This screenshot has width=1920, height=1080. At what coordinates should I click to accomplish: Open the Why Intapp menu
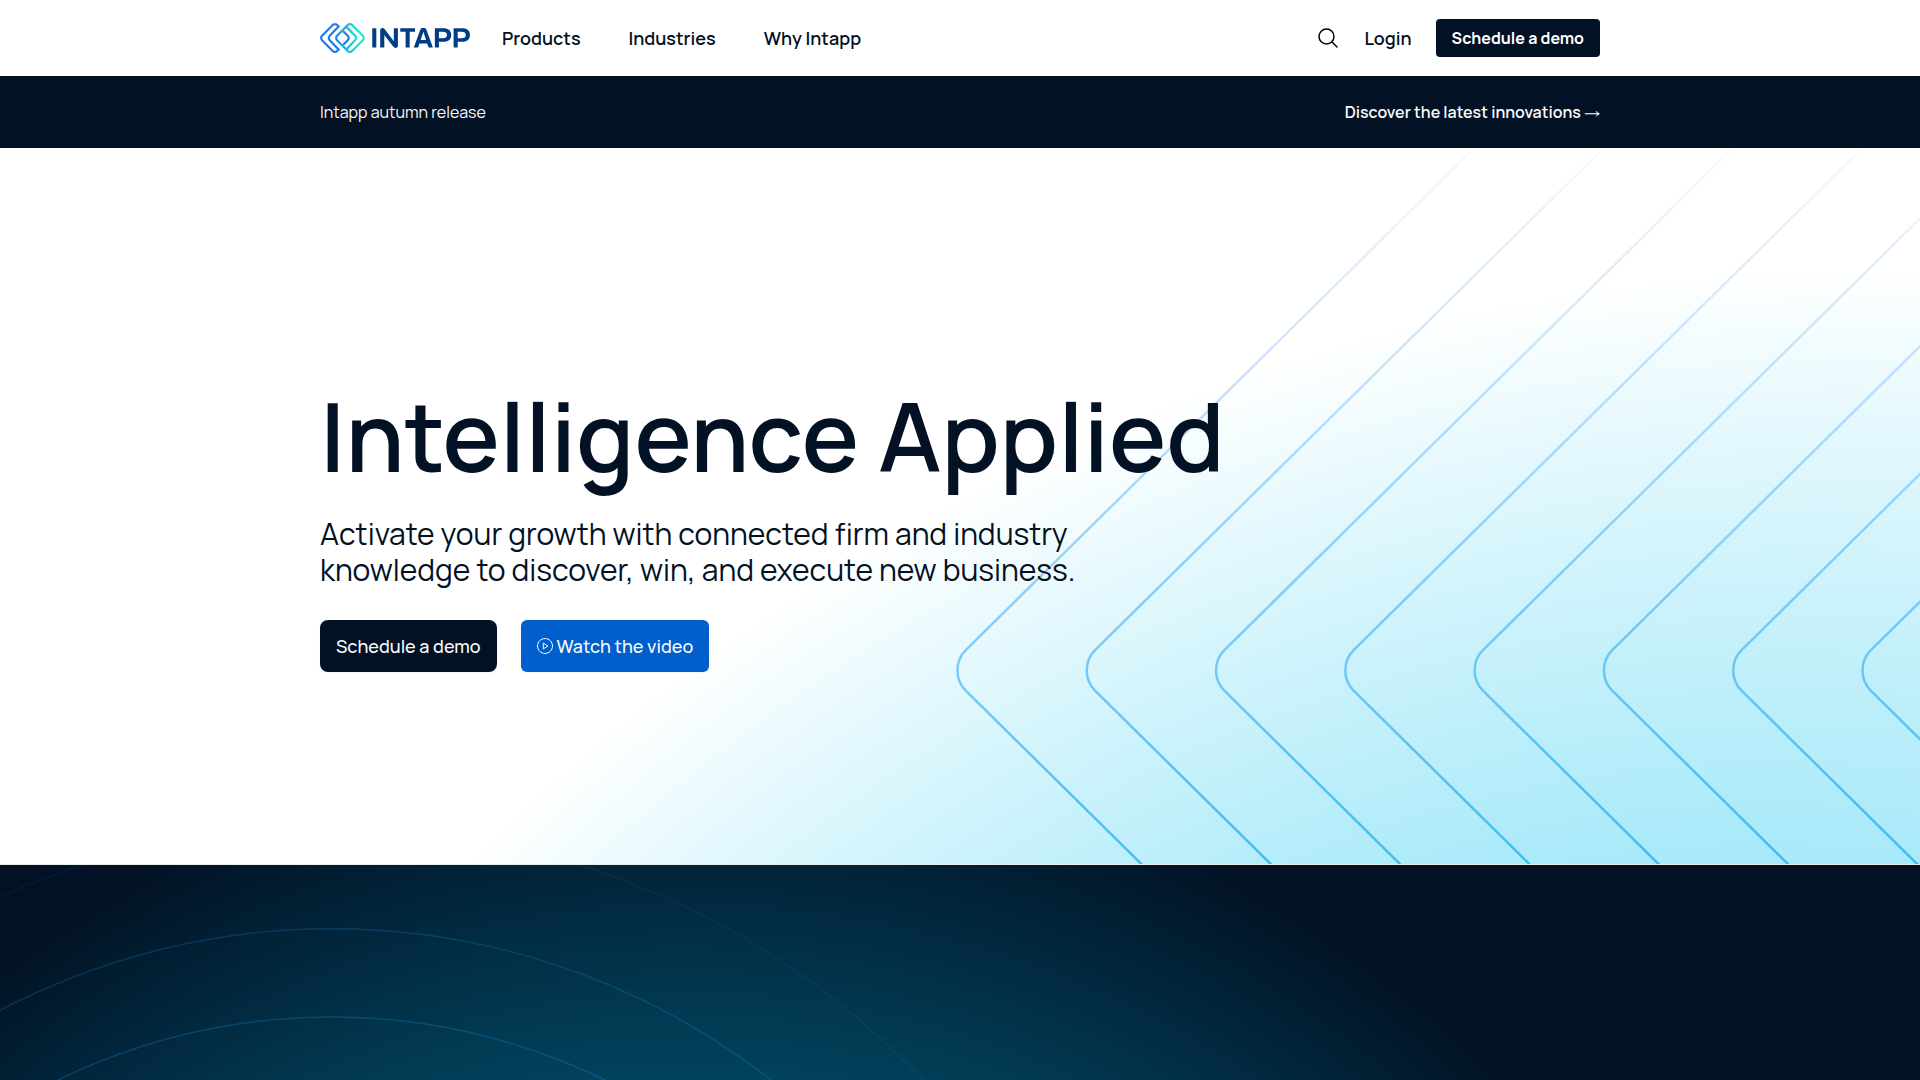(812, 38)
